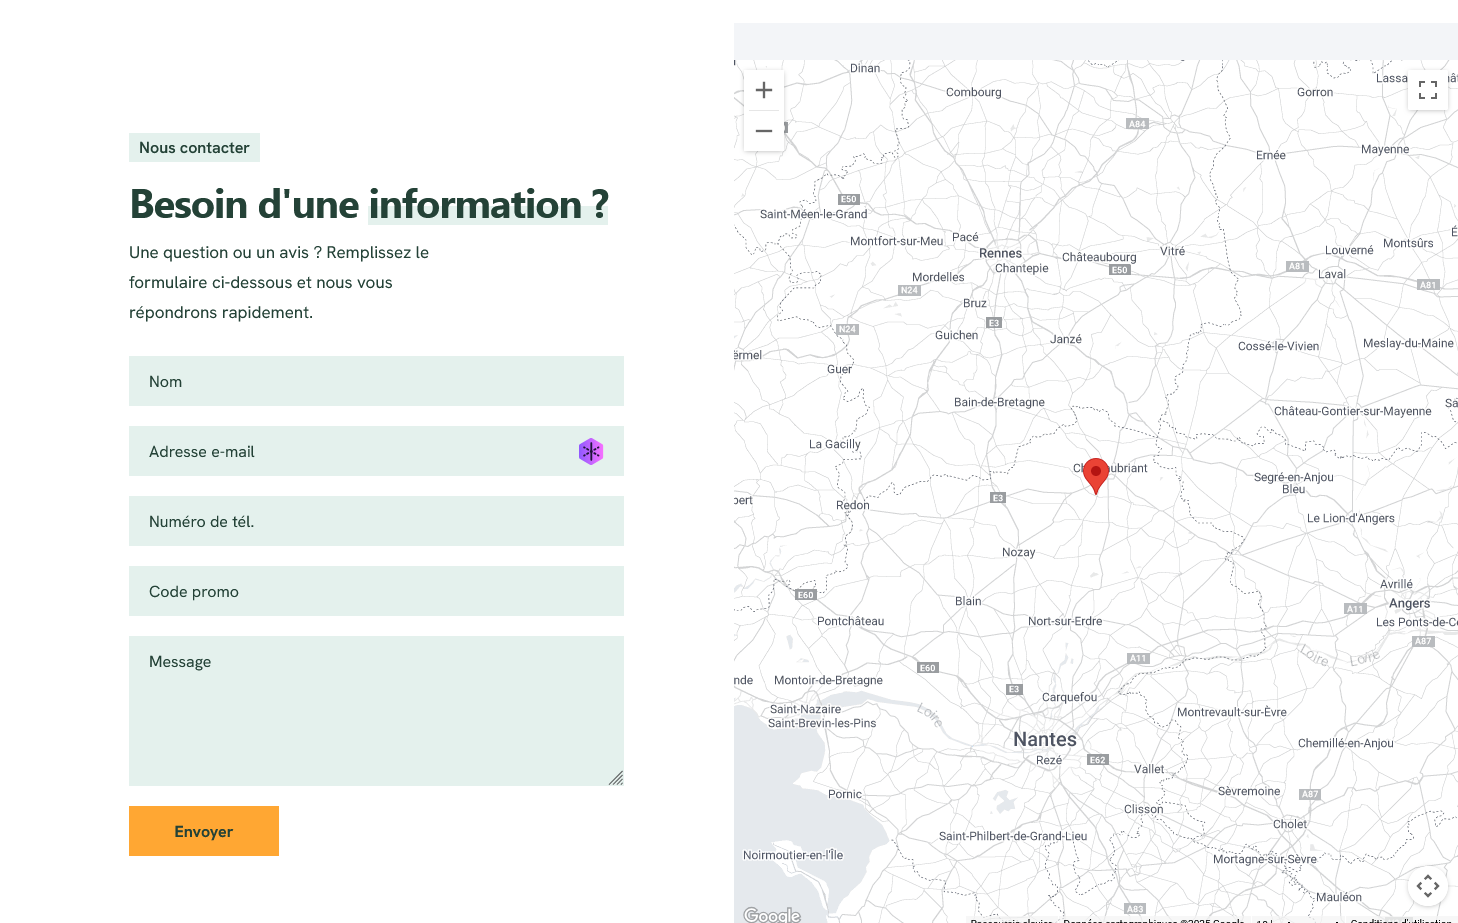Click the Guer label on map
Viewport: 1458px width, 923px height.
pos(840,369)
